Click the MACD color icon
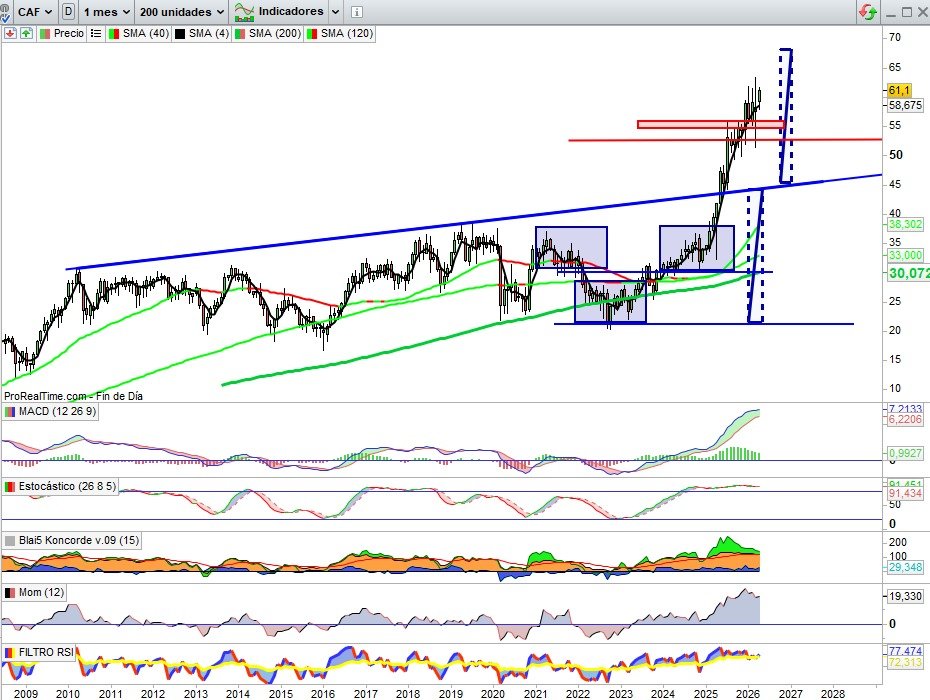The image size is (930, 700). coord(10,412)
